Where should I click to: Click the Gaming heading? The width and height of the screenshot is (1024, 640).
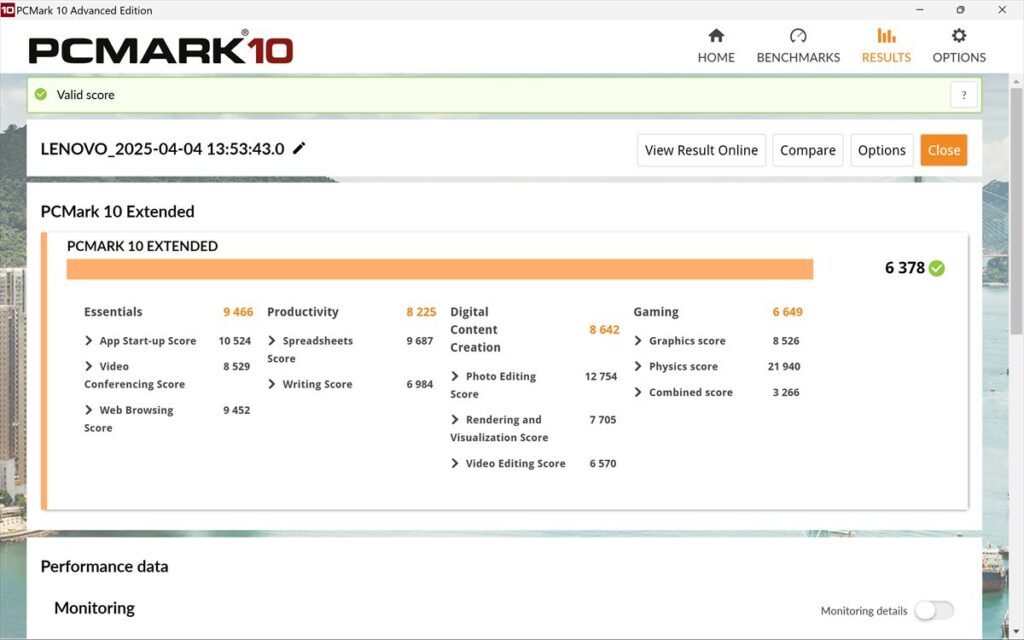656,312
